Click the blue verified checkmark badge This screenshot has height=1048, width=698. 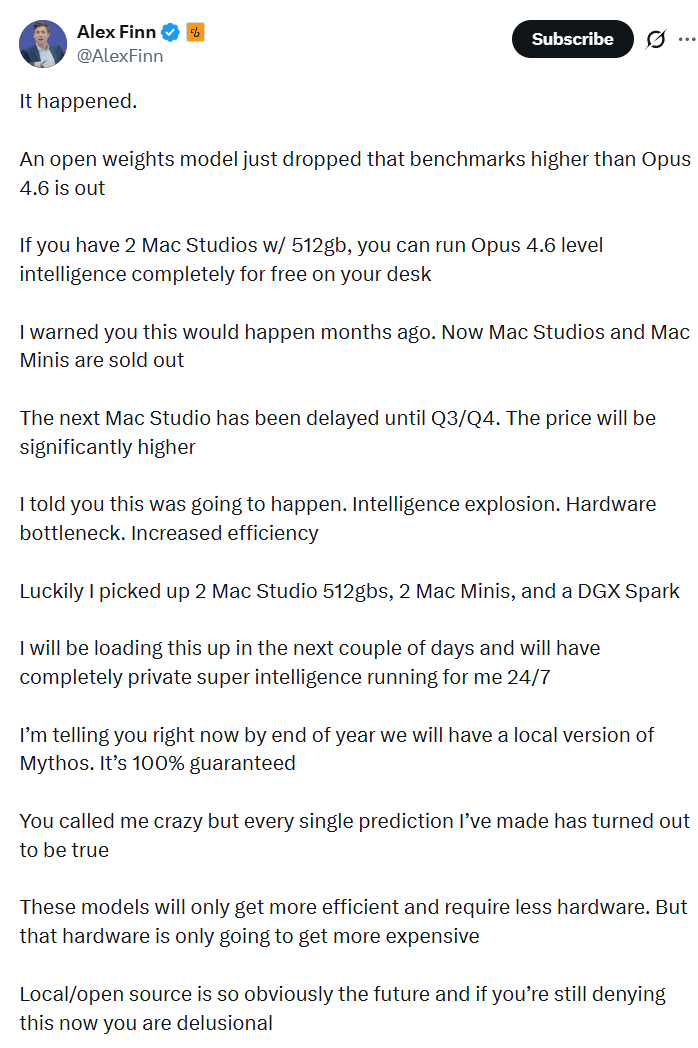171,33
